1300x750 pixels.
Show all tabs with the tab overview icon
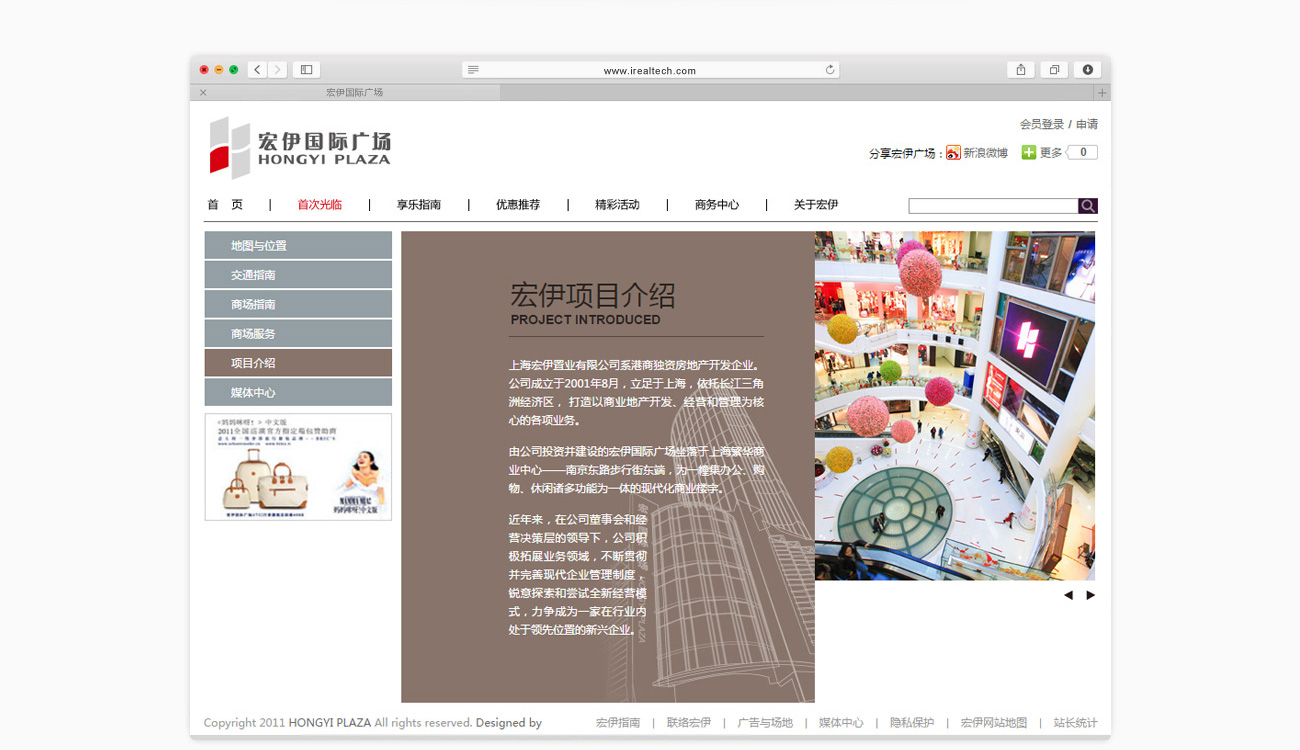tap(1054, 70)
